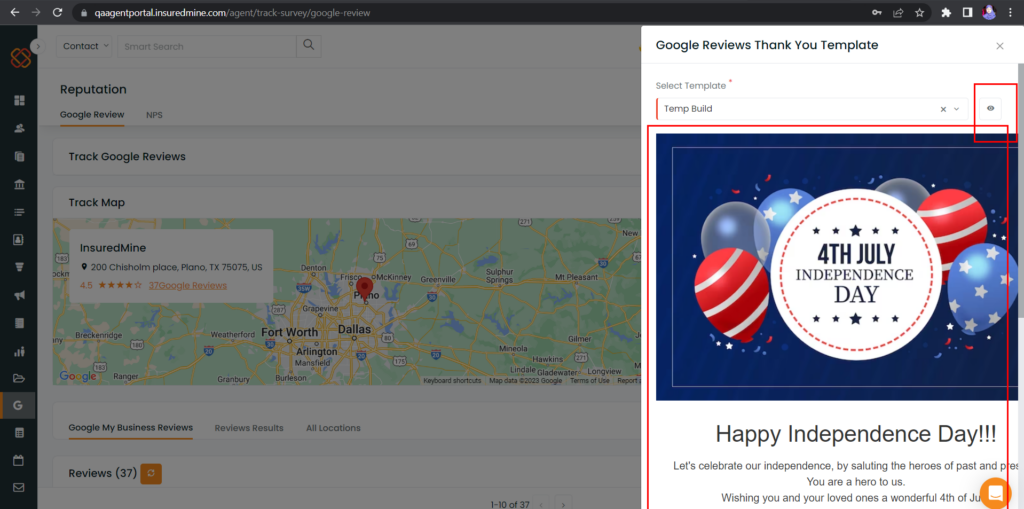Screen dimensions: 1024x509
Task: Clear the Temp Build template selection
Action: [943, 109]
